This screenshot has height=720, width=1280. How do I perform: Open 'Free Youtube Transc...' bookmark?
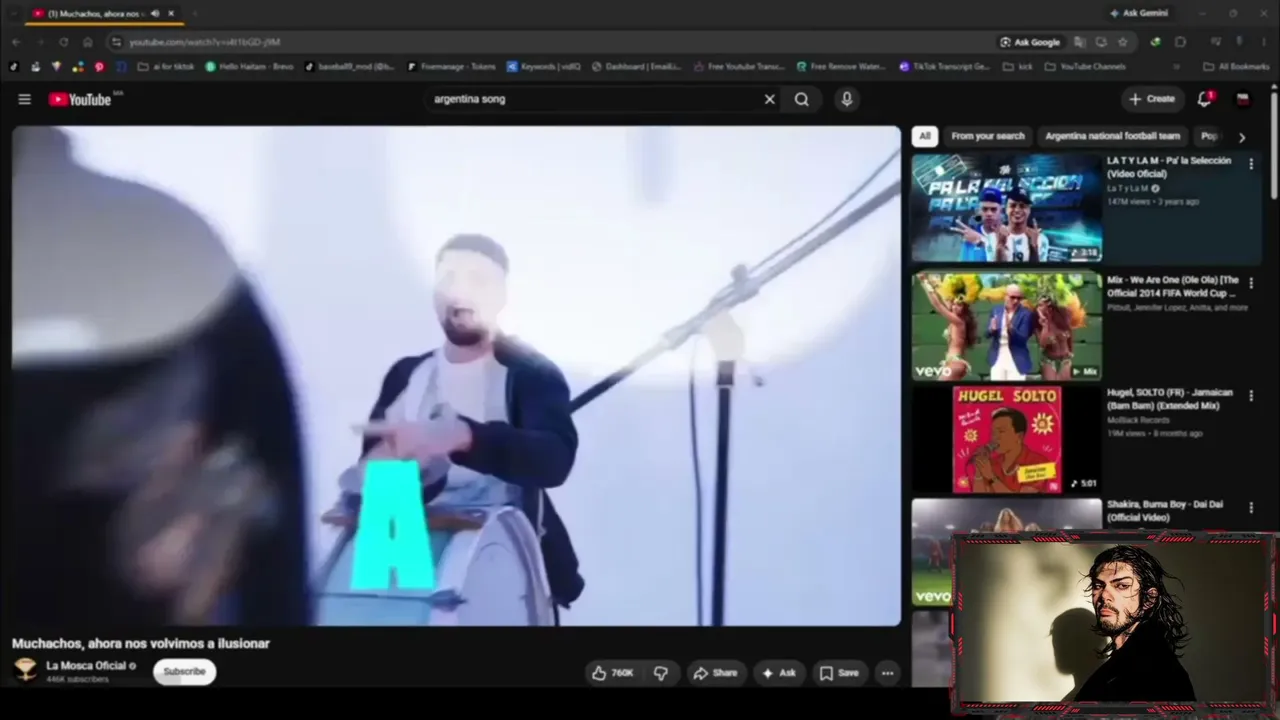(x=739, y=67)
